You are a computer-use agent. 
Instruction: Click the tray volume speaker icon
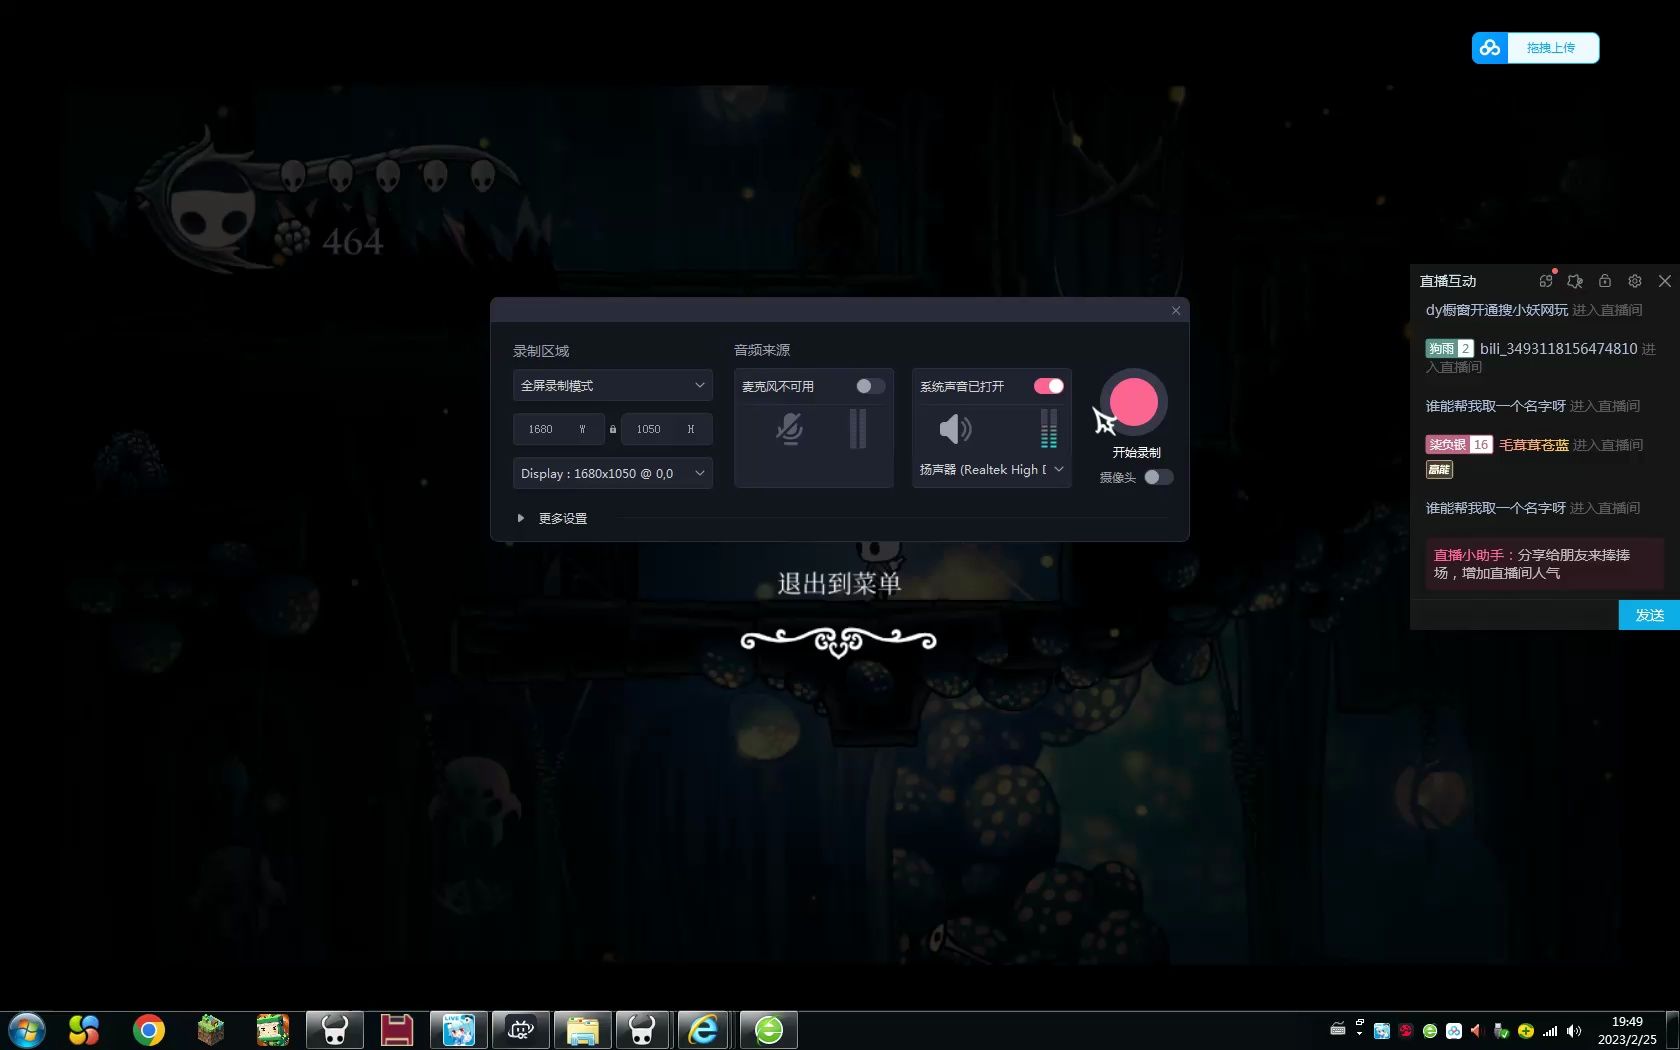(1574, 1031)
